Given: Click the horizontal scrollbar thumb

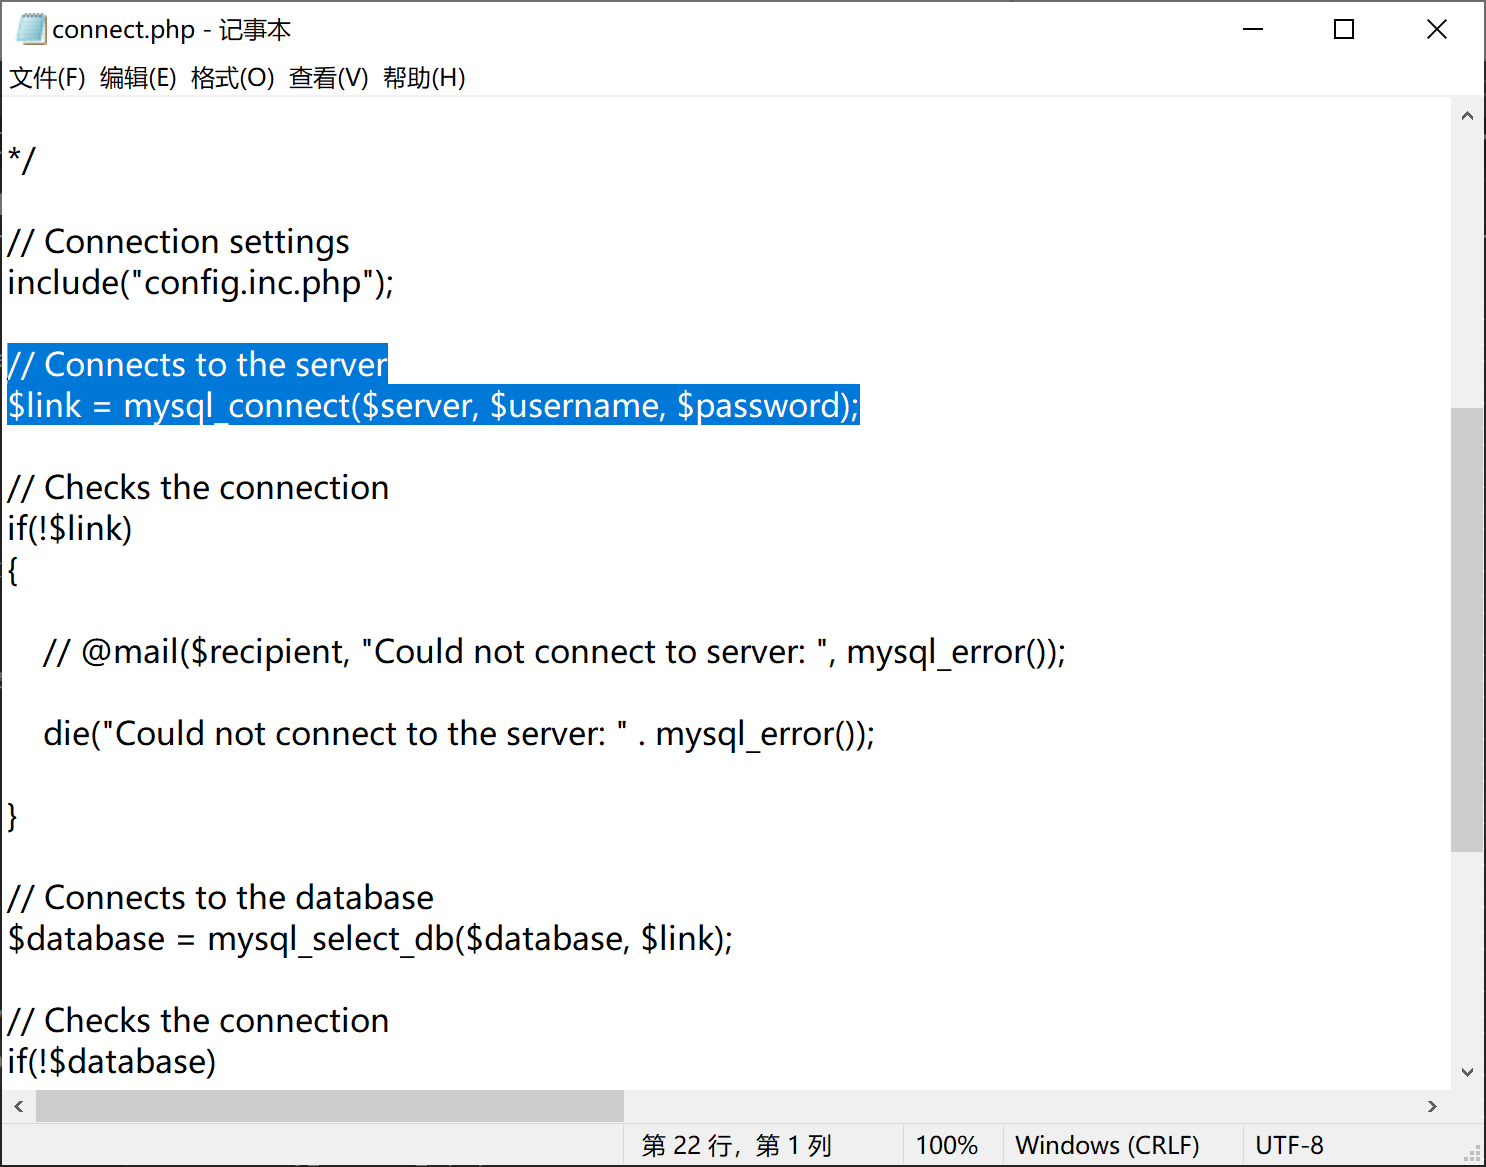Looking at the screenshot, I should click(x=330, y=1106).
